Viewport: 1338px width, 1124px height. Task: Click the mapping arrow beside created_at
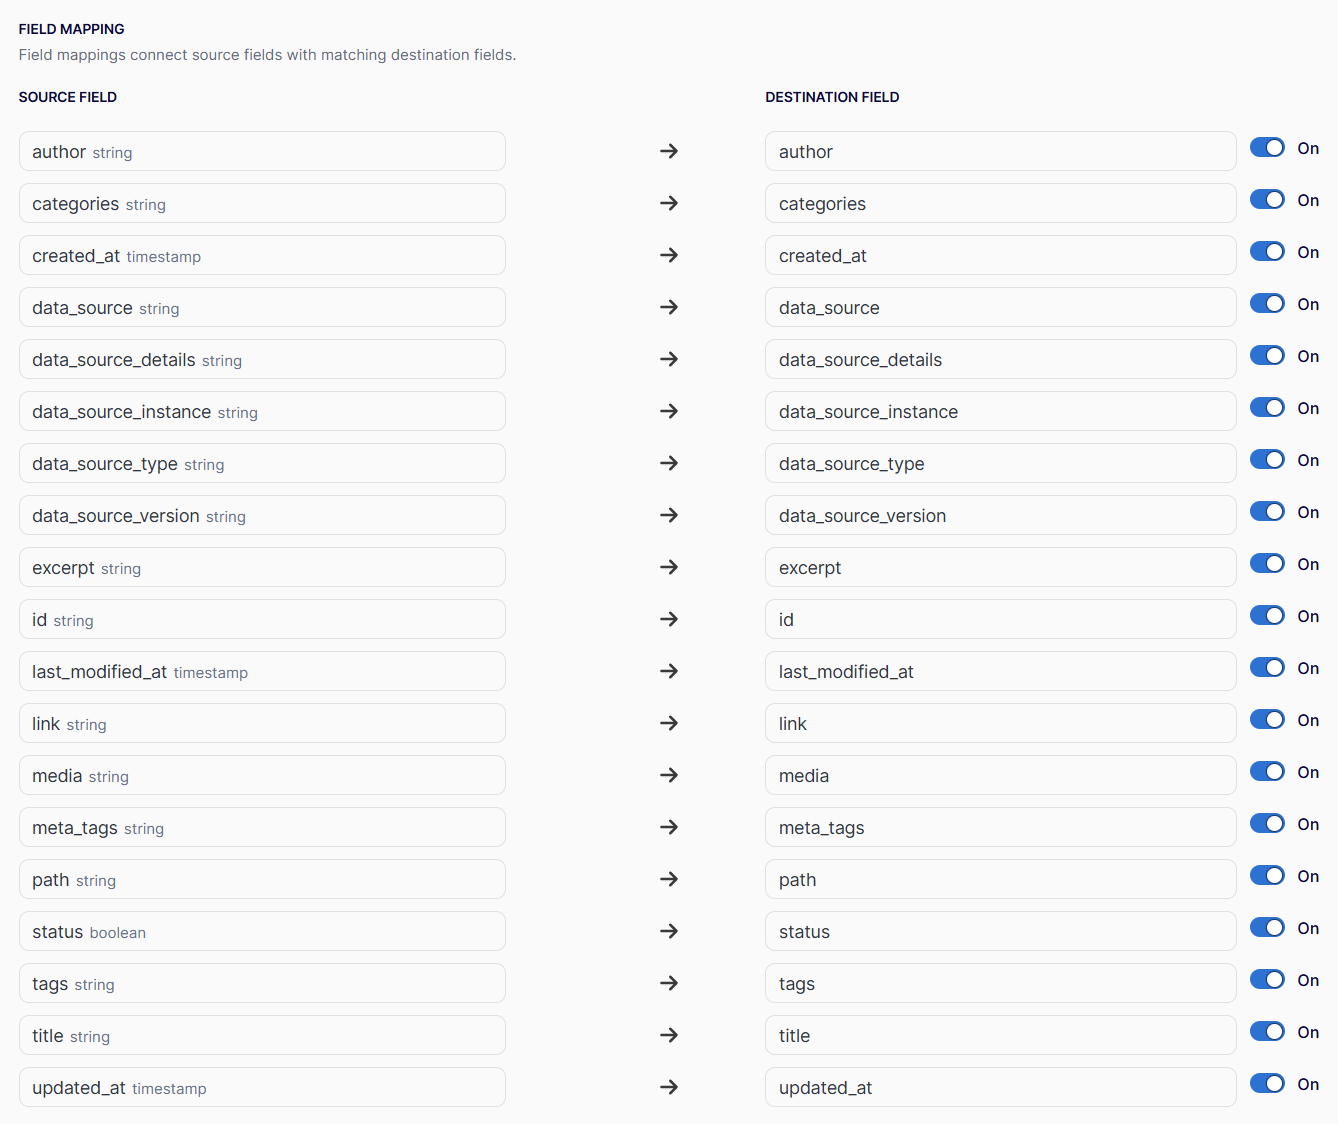click(669, 255)
